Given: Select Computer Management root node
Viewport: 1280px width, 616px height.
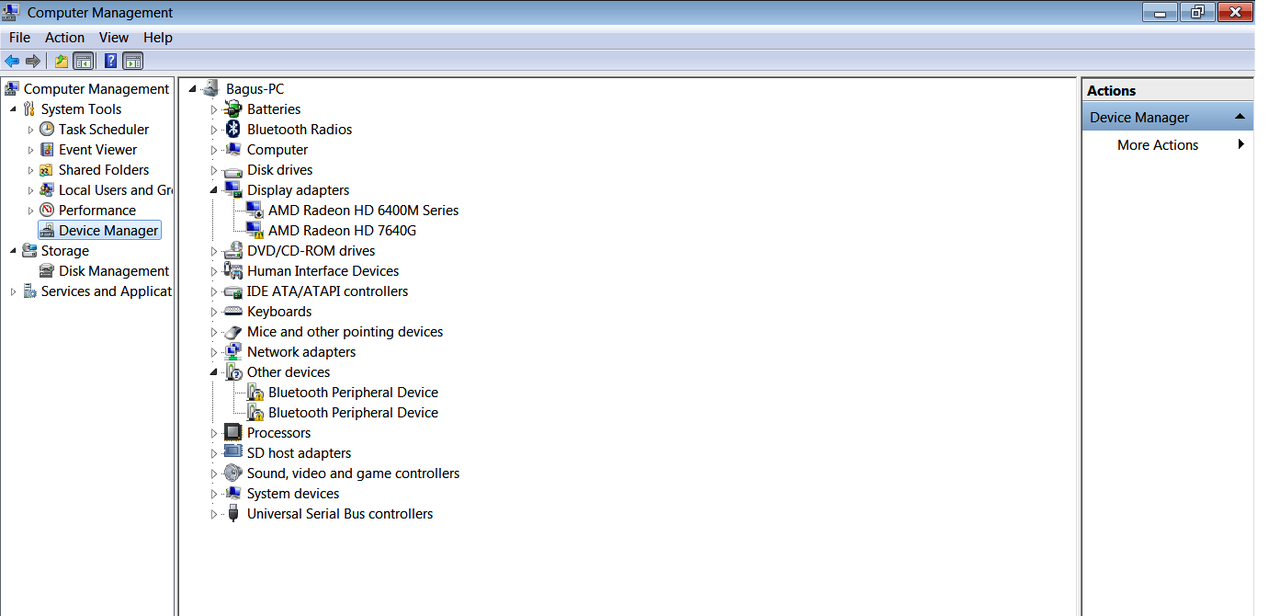Looking at the screenshot, I should pos(96,89).
